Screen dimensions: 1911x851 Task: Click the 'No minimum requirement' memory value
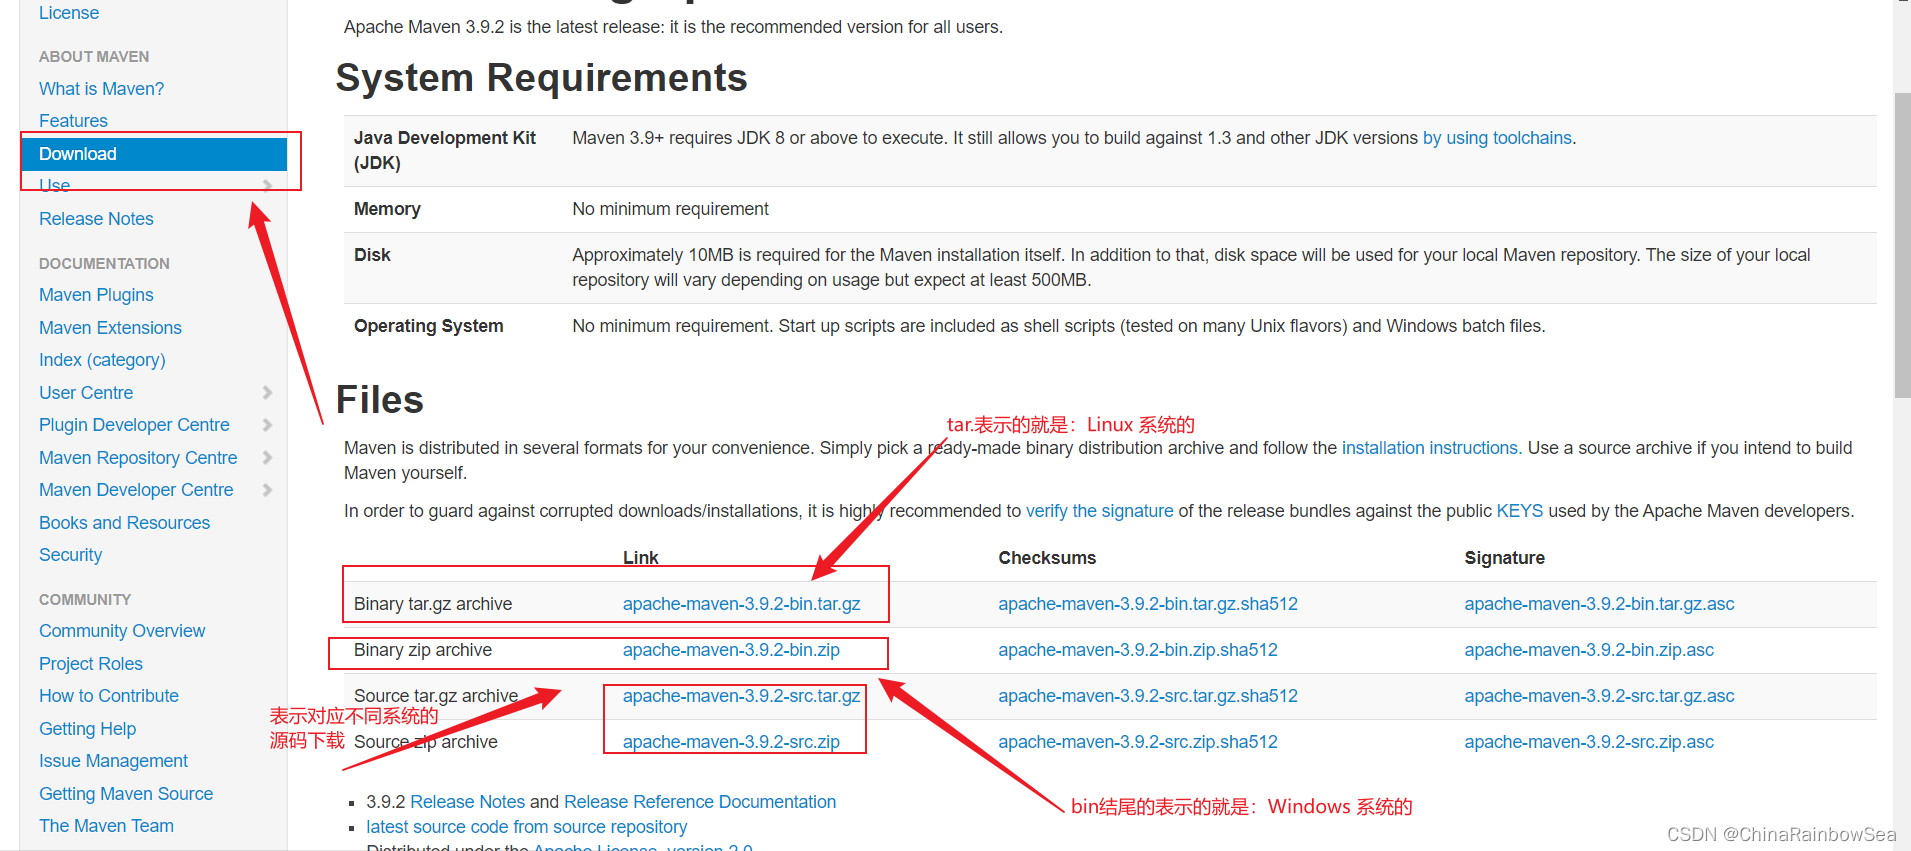click(x=670, y=209)
